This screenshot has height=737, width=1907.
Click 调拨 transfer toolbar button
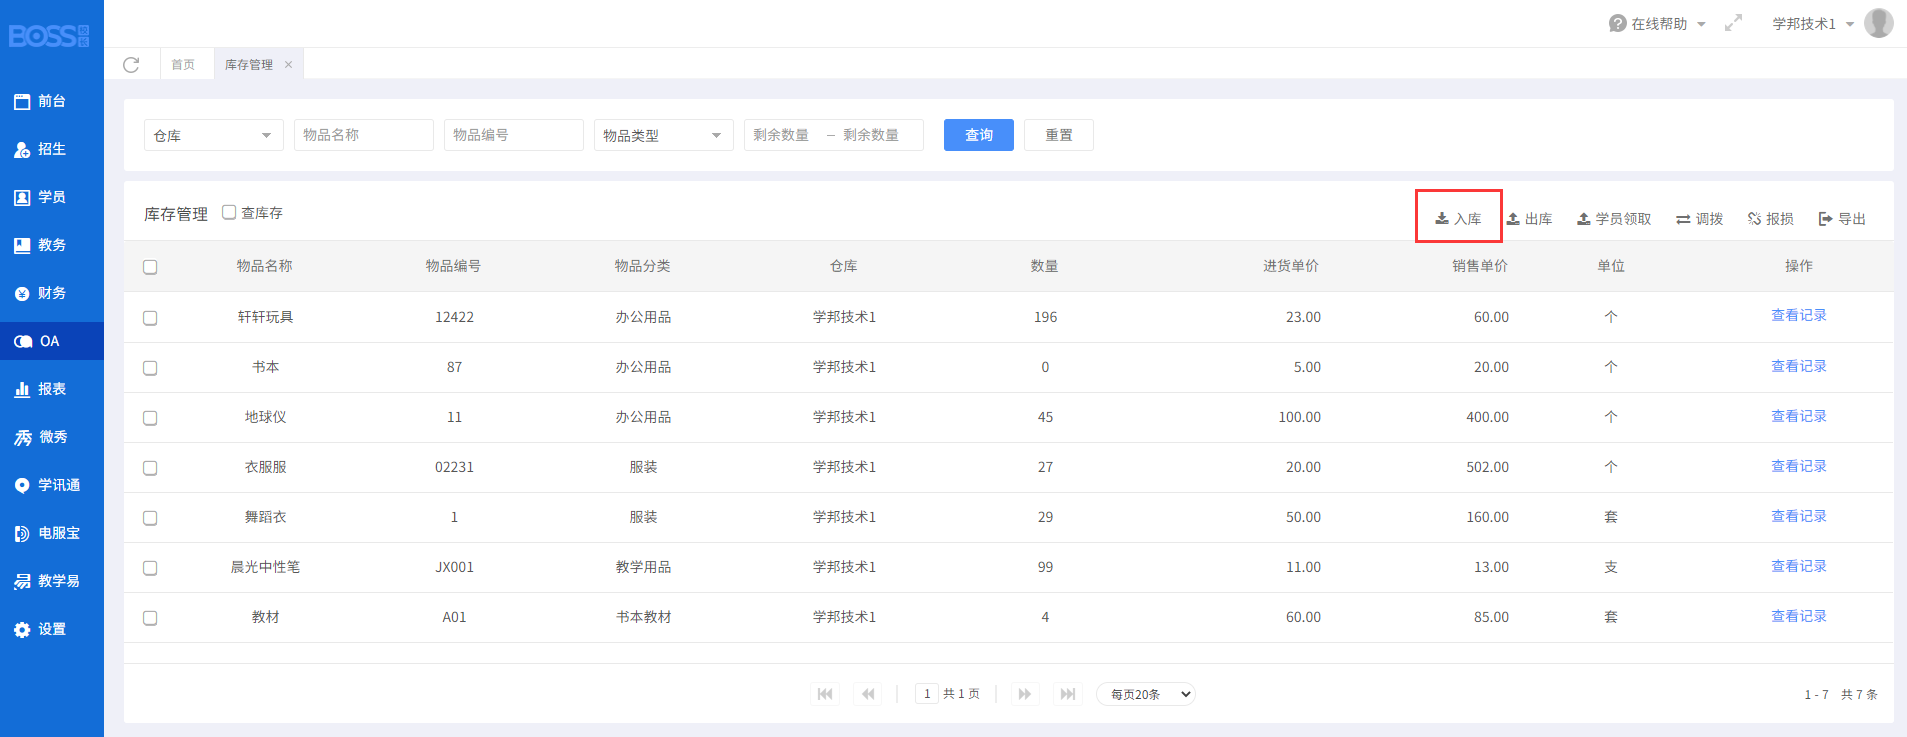pyautogui.click(x=1700, y=219)
